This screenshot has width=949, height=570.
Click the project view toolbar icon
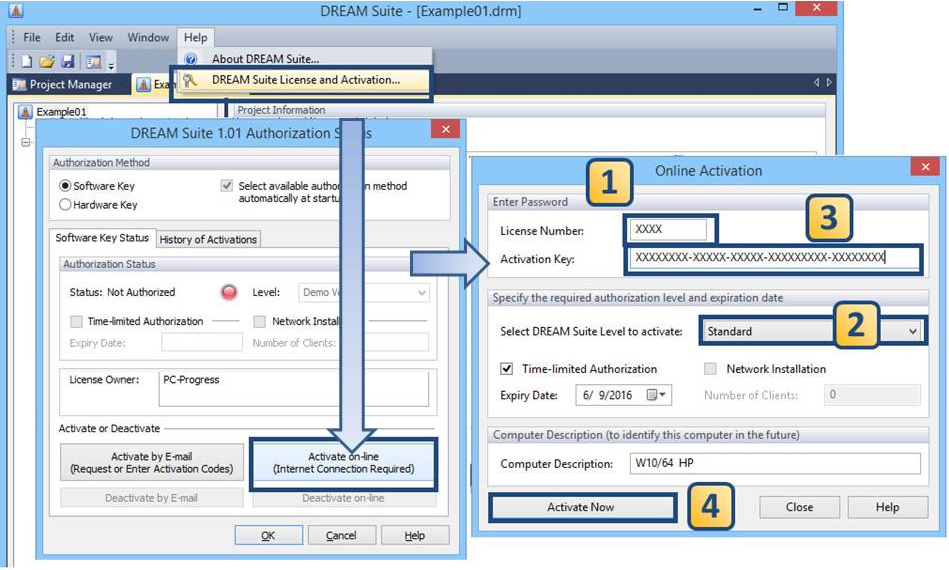click(93, 62)
